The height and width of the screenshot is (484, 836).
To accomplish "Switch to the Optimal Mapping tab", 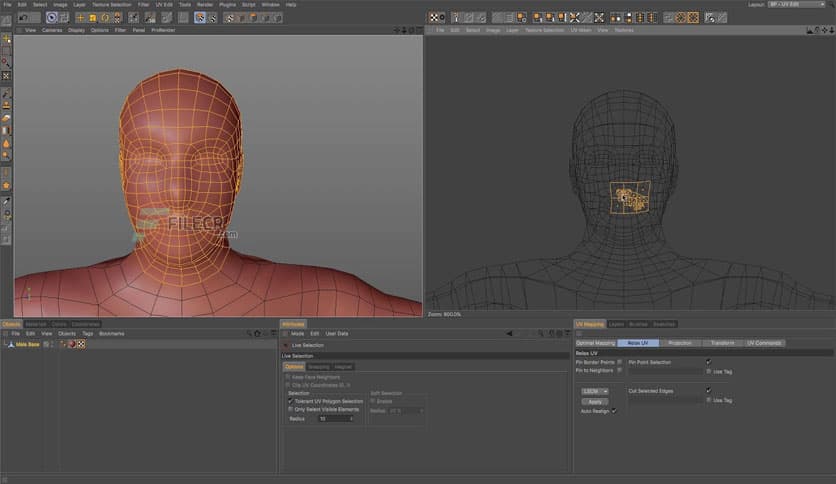I will (596, 343).
